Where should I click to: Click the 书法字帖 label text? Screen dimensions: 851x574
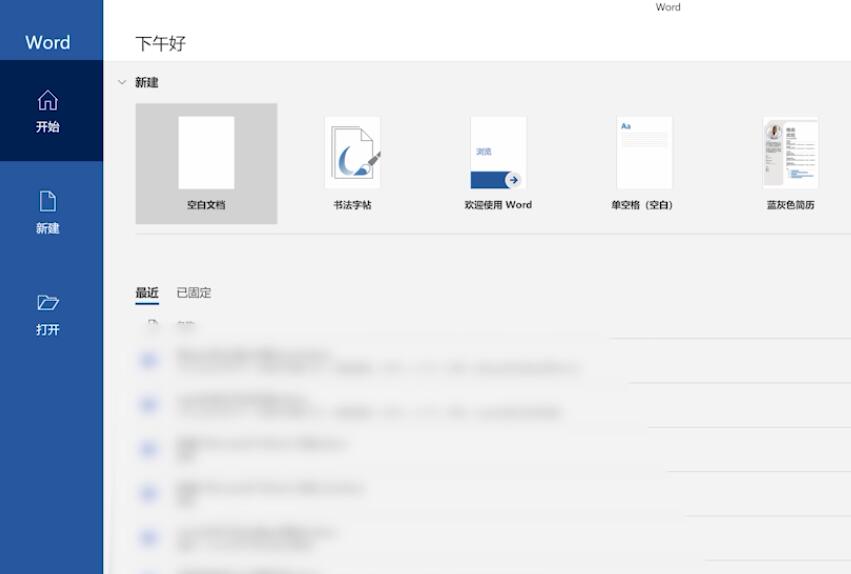[x=352, y=205]
